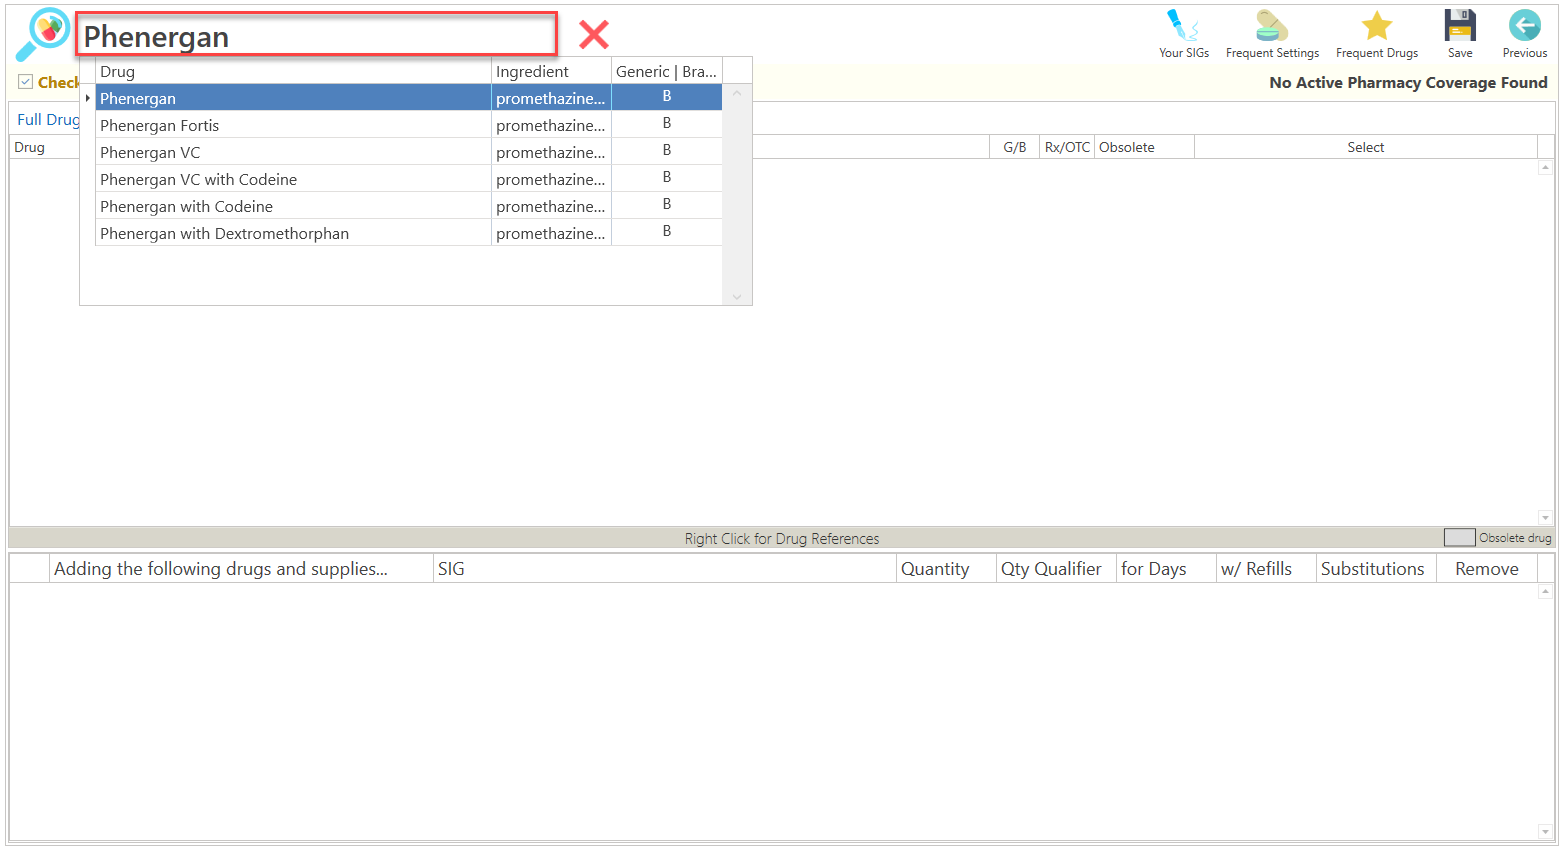The height and width of the screenshot is (846, 1564).
Task: Click the Qty Qualifier column header
Action: 1056,568
